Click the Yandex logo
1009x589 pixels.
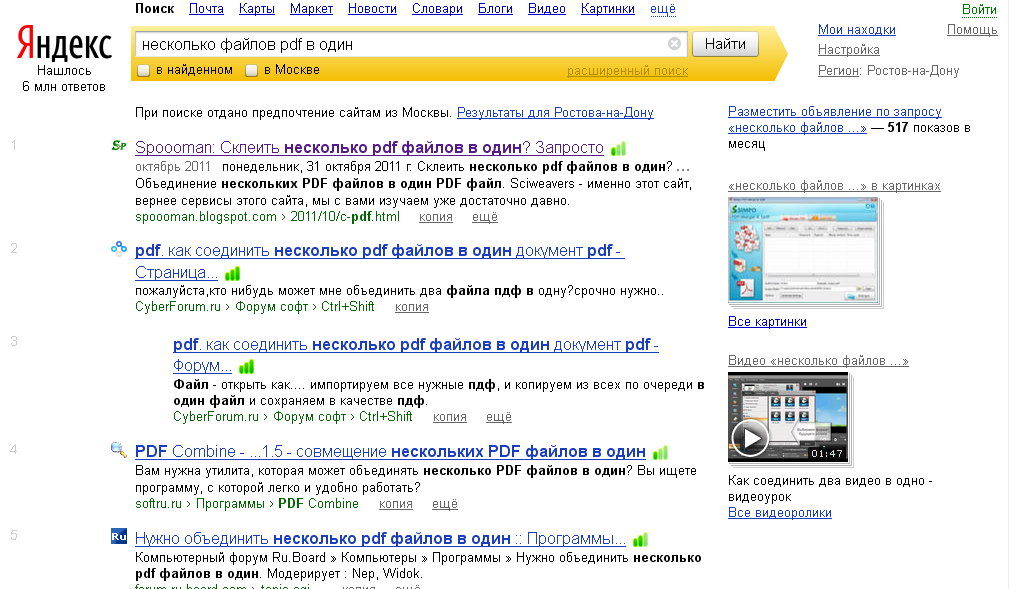64,44
